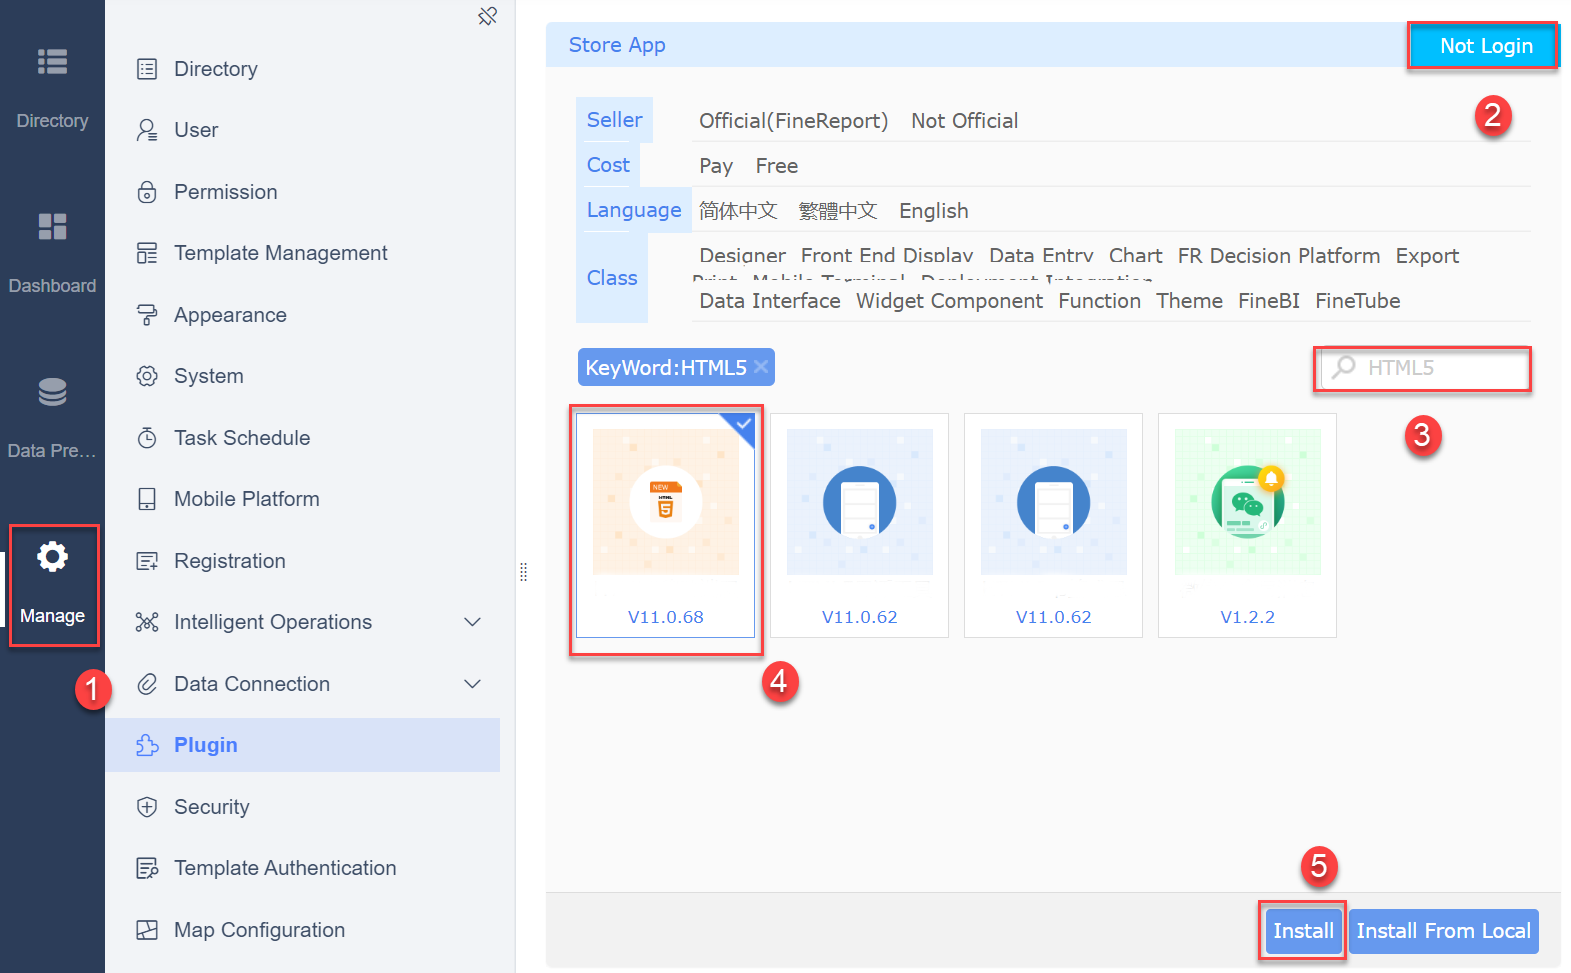Viewport: 1571px width, 973px height.
Task: Filter by FineTube class
Action: (1357, 301)
